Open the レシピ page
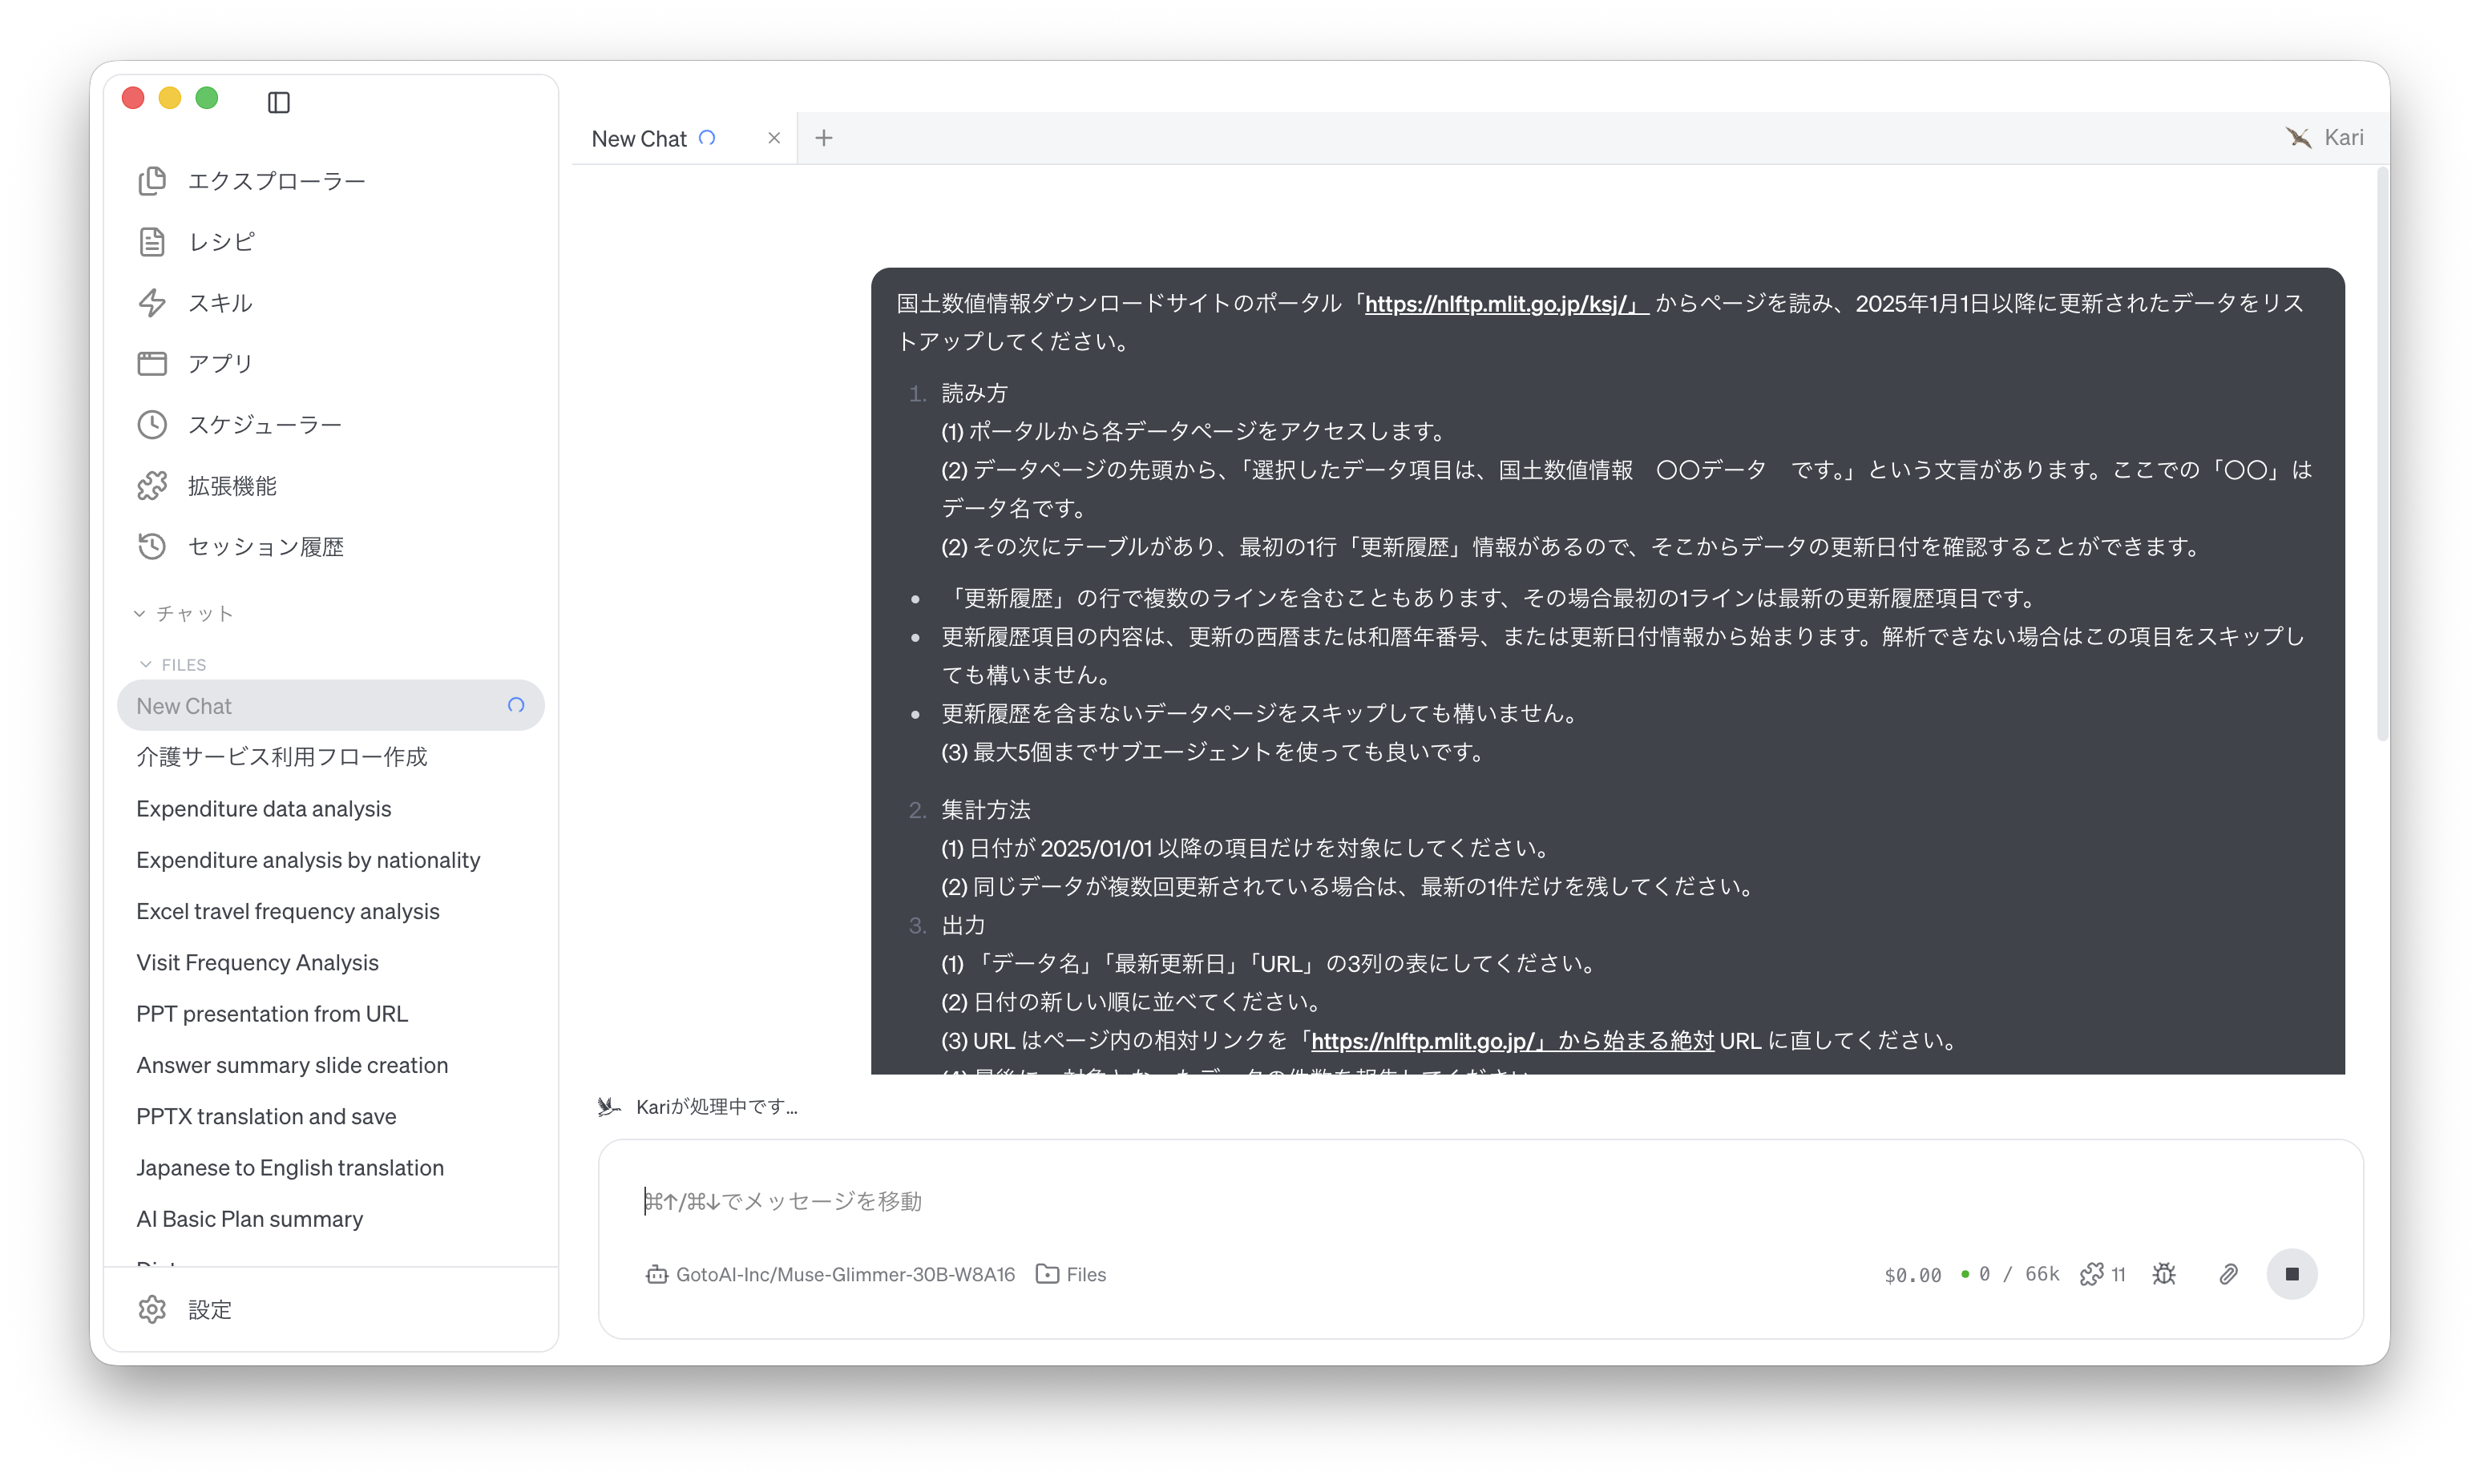This screenshot has width=2480, height=1484. point(196,242)
